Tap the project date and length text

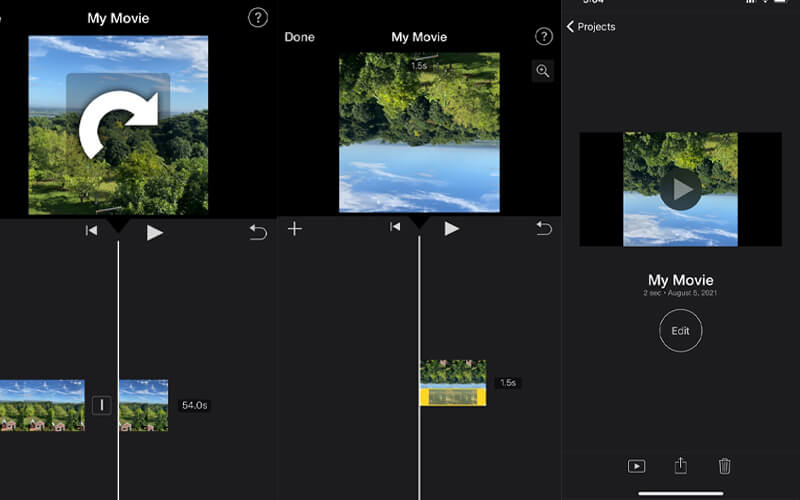pyautogui.click(x=680, y=293)
